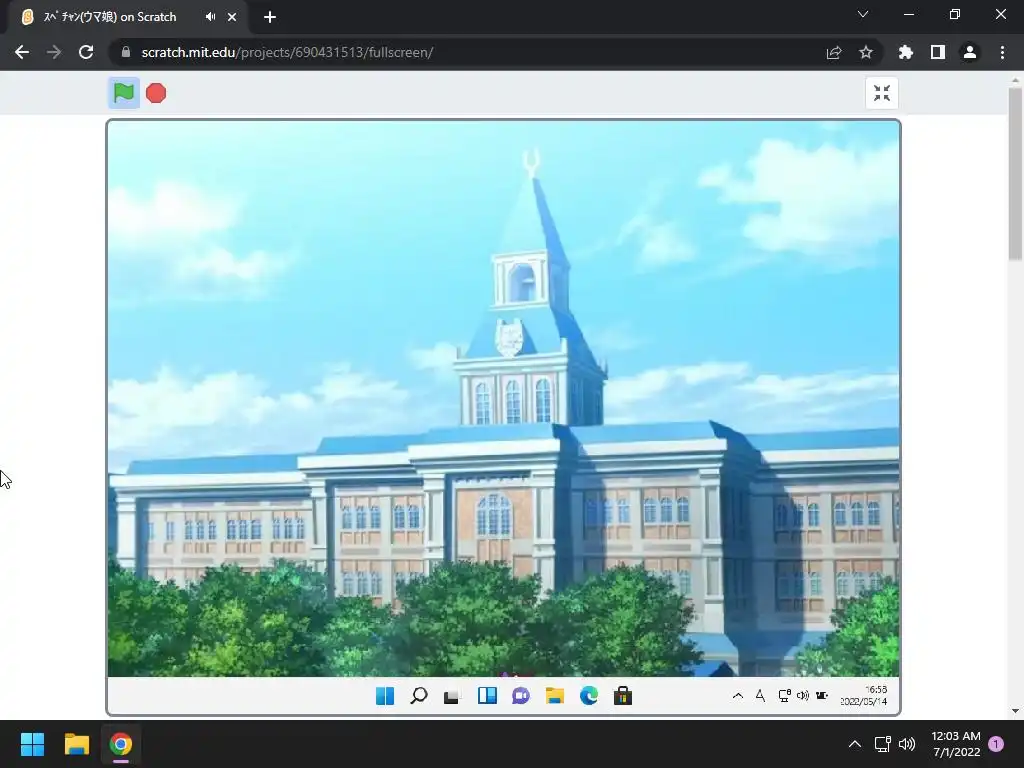Click the lock icon in address bar
Viewport: 1024px width, 768px height.
click(x=125, y=52)
